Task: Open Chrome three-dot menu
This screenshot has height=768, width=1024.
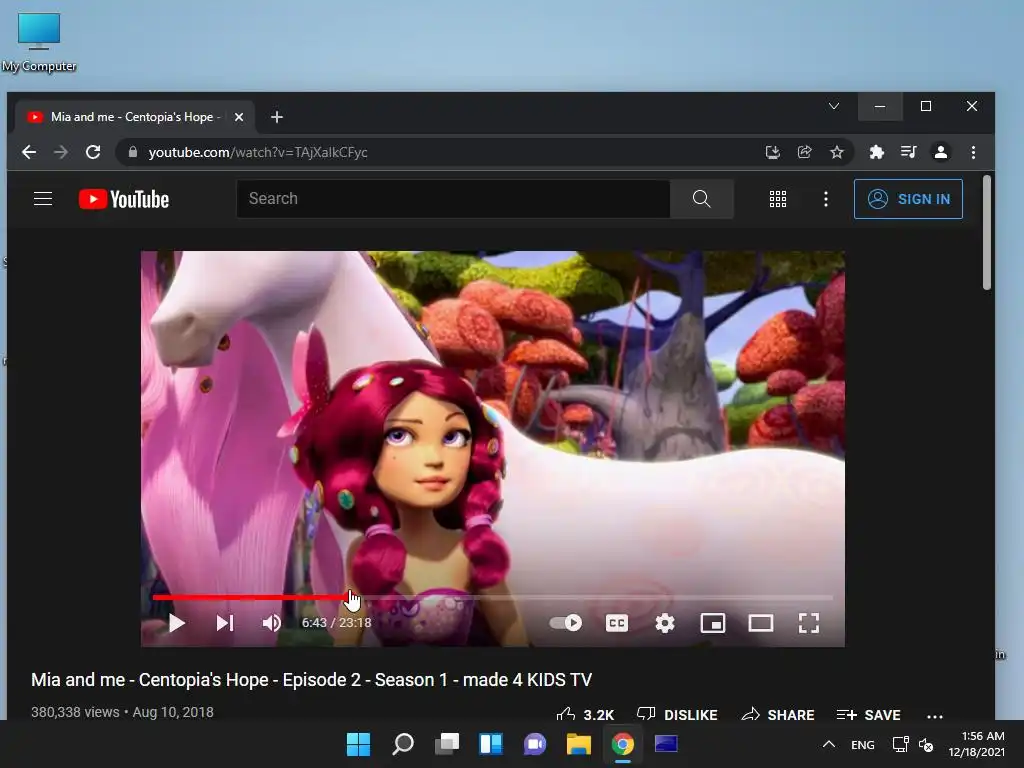Action: pos(973,152)
